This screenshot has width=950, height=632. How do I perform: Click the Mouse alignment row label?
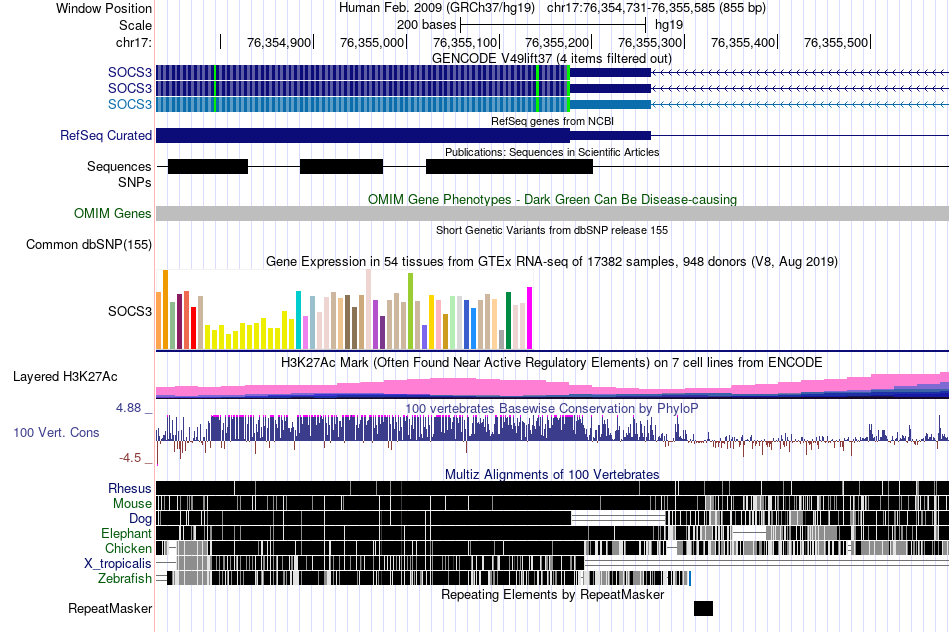132,504
